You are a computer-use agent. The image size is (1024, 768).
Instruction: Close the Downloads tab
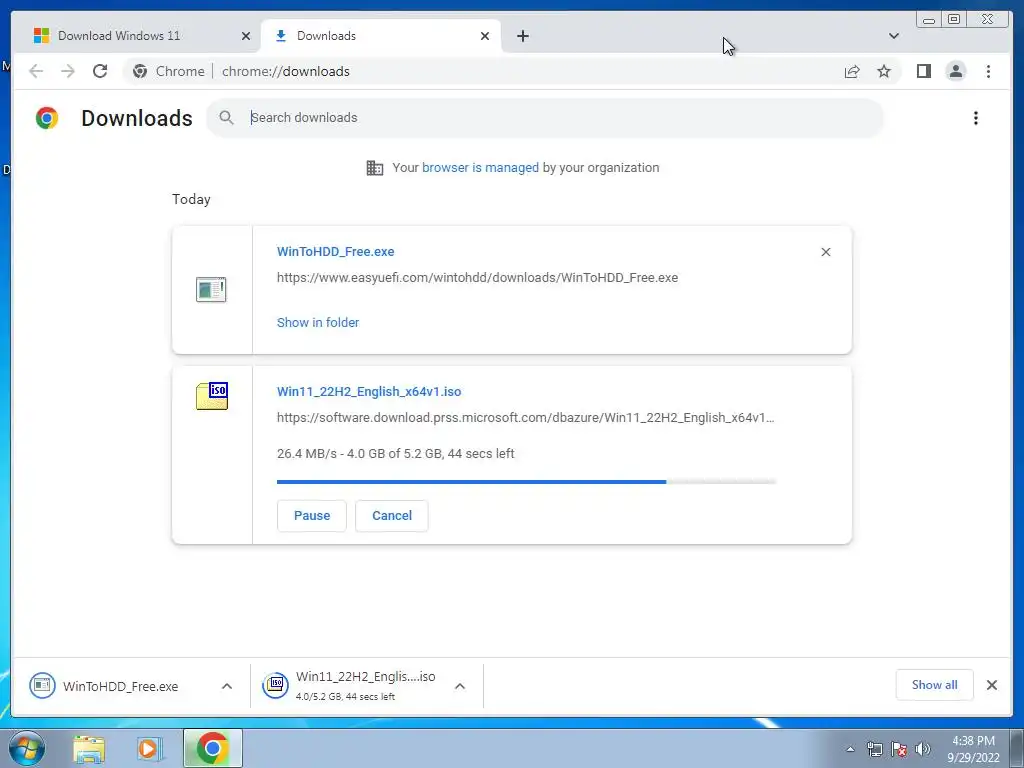(x=485, y=36)
